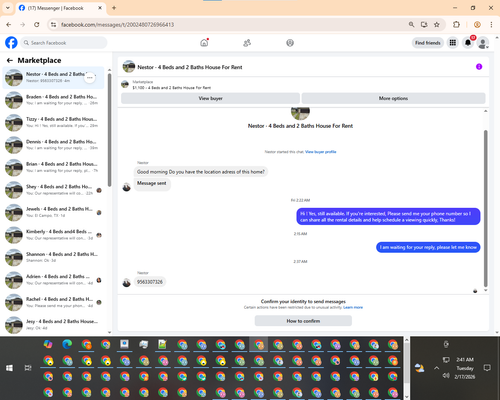This screenshot has height=400, width=500.
Task: Open the Friends icon in top bar
Action: click(247, 43)
